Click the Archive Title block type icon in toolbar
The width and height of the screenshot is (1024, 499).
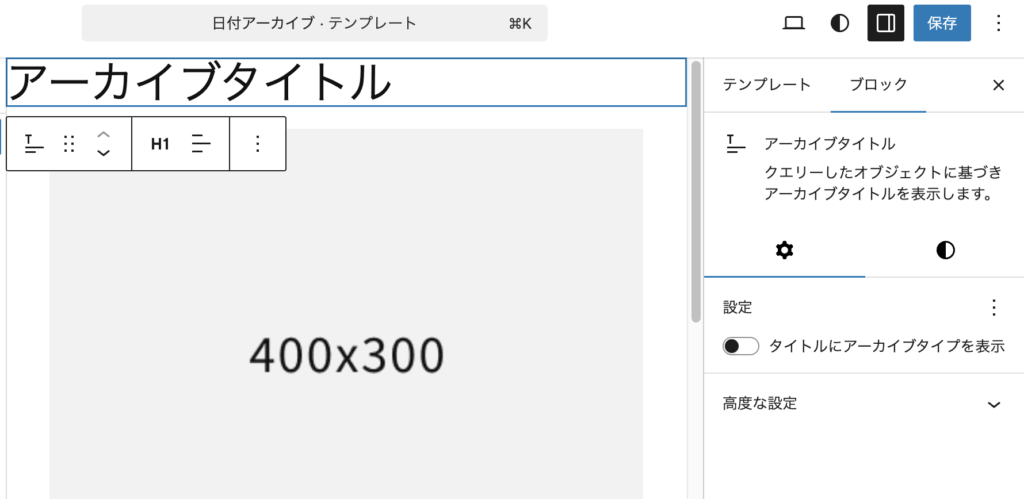[34, 144]
